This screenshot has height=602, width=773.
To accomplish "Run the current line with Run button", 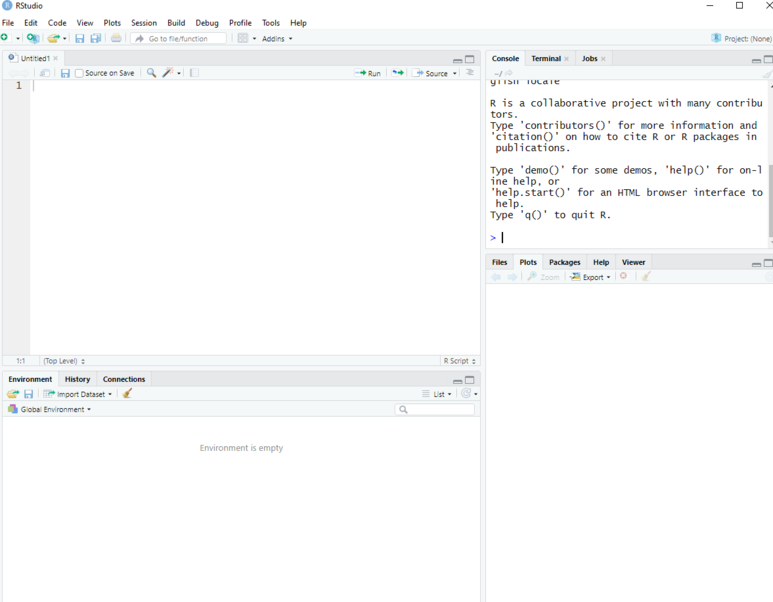I will 368,73.
